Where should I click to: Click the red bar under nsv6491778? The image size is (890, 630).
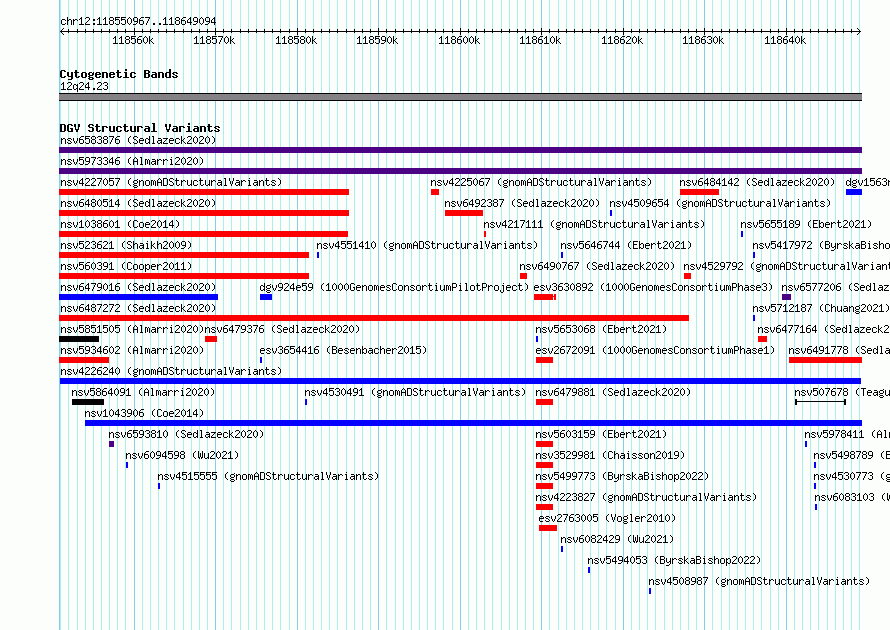(825, 360)
